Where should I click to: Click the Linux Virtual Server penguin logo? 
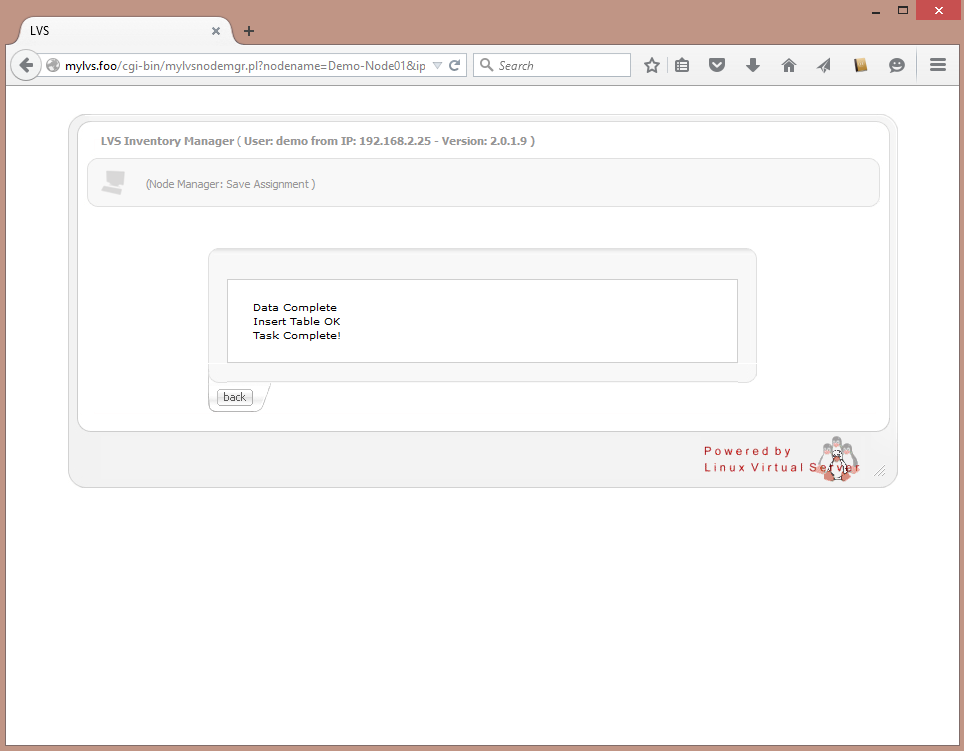pos(836,459)
